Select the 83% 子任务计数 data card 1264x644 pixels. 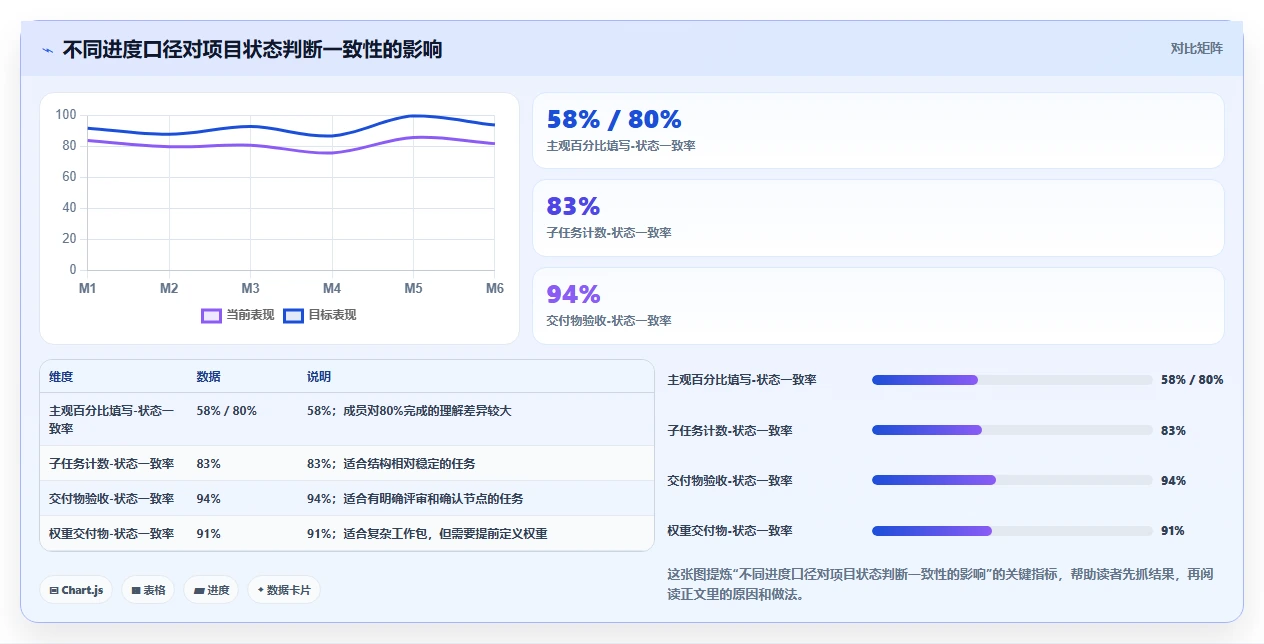pos(878,218)
